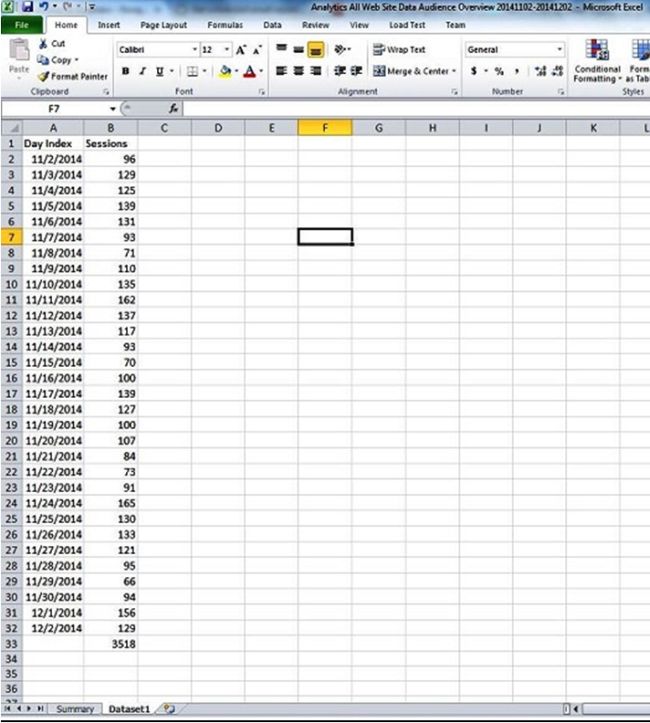Image resolution: width=650 pixels, height=723 pixels.
Task: Toggle Top Align
Action: click(282, 49)
